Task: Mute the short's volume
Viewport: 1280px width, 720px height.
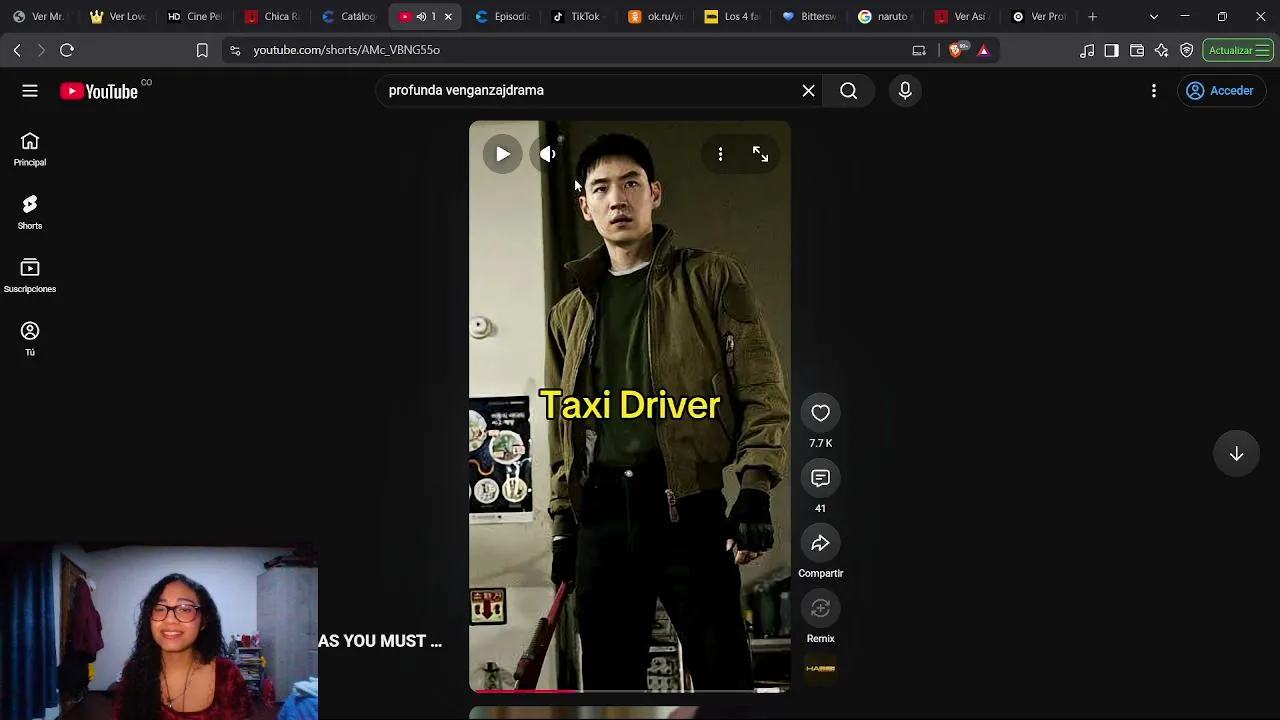Action: (548, 154)
